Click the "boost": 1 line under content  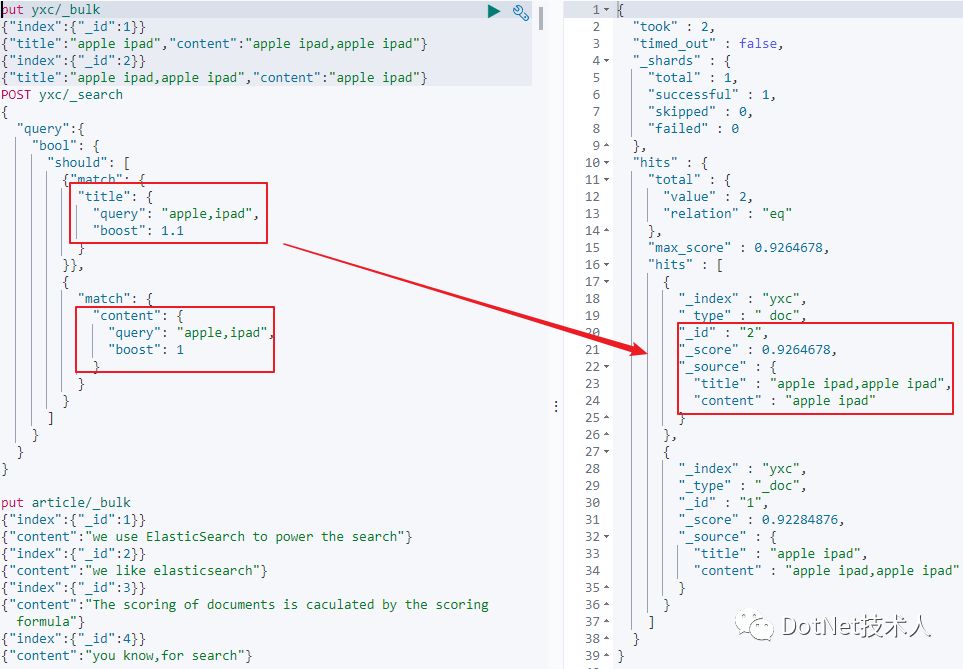pos(146,350)
